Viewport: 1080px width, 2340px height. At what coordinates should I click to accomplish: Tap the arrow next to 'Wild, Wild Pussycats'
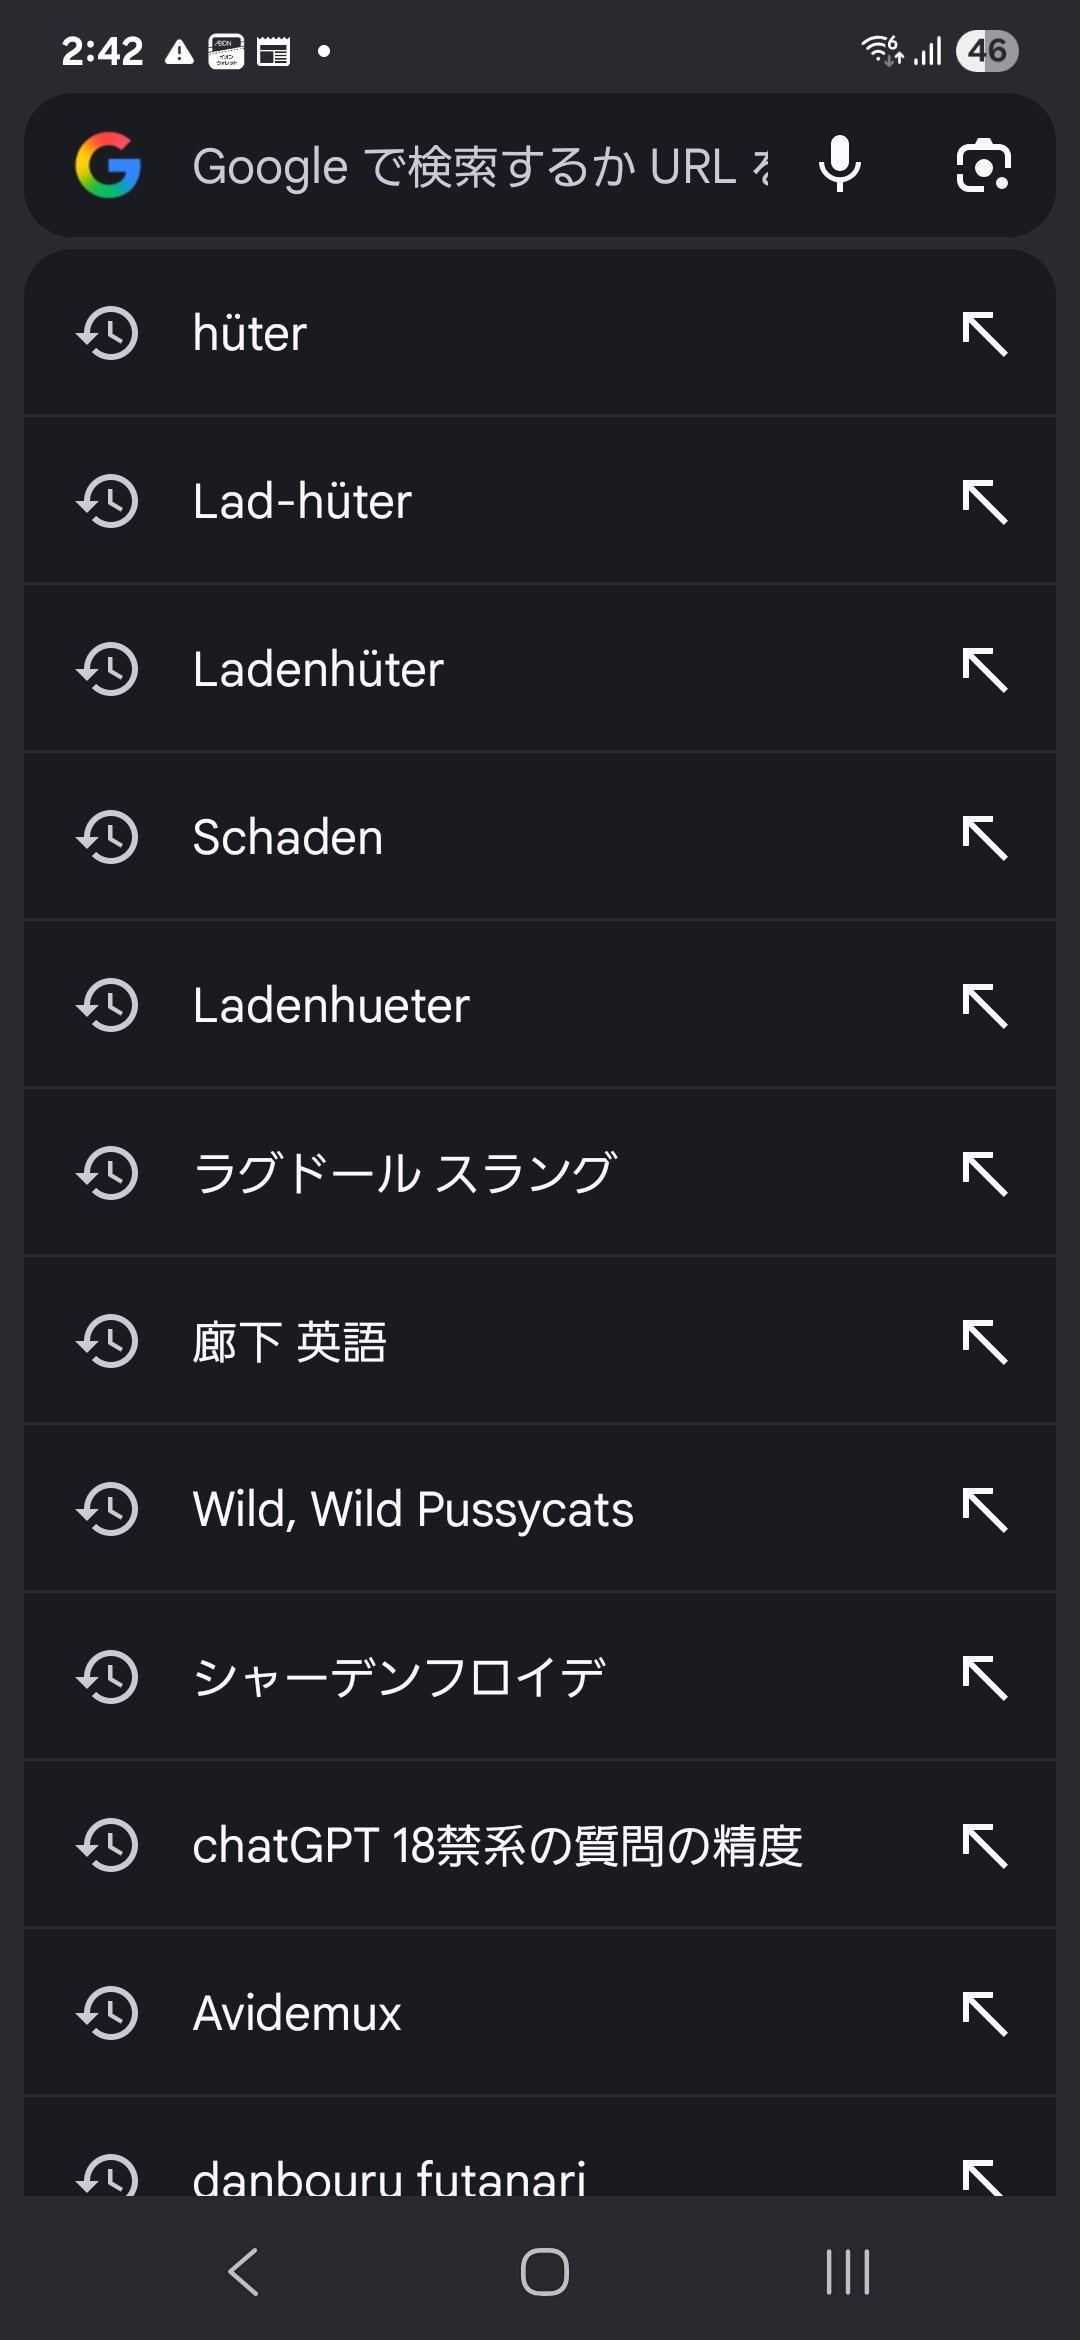984,1509
